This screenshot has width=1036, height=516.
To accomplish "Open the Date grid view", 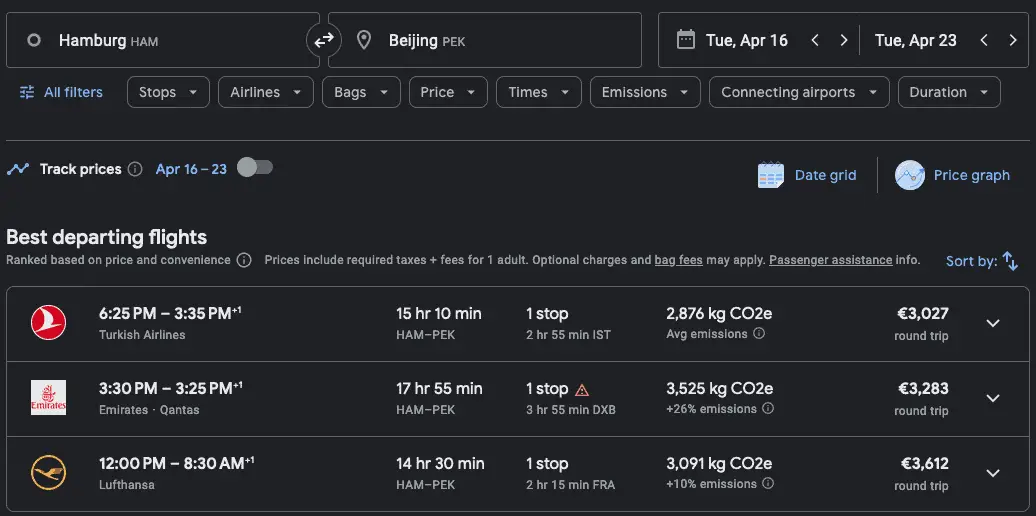I will tap(807, 175).
